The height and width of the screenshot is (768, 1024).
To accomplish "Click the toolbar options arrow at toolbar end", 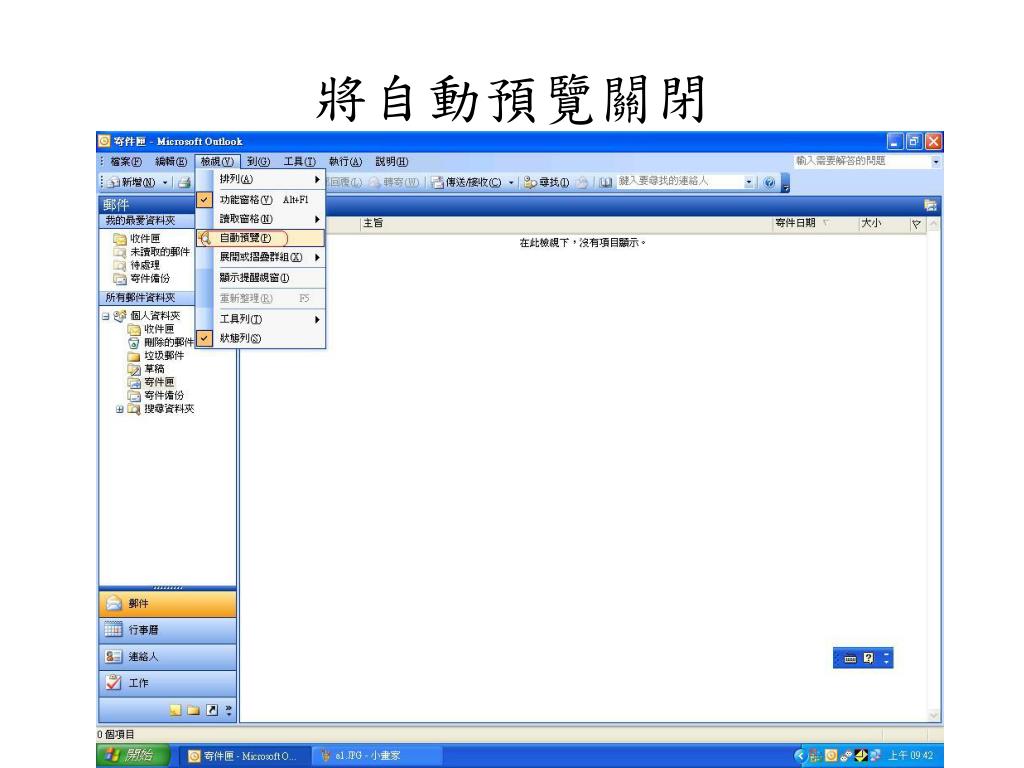I will point(786,184).
